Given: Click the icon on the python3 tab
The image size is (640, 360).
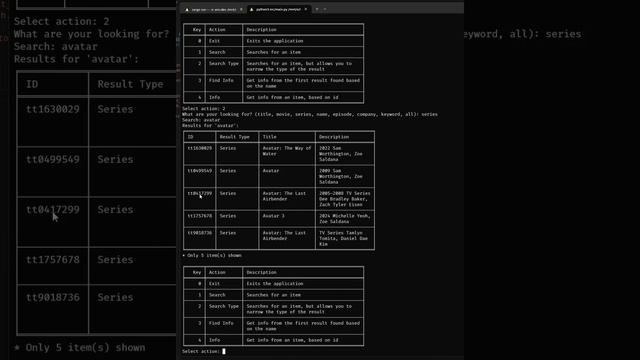Looking at the screenshot, I should [251, 9].
